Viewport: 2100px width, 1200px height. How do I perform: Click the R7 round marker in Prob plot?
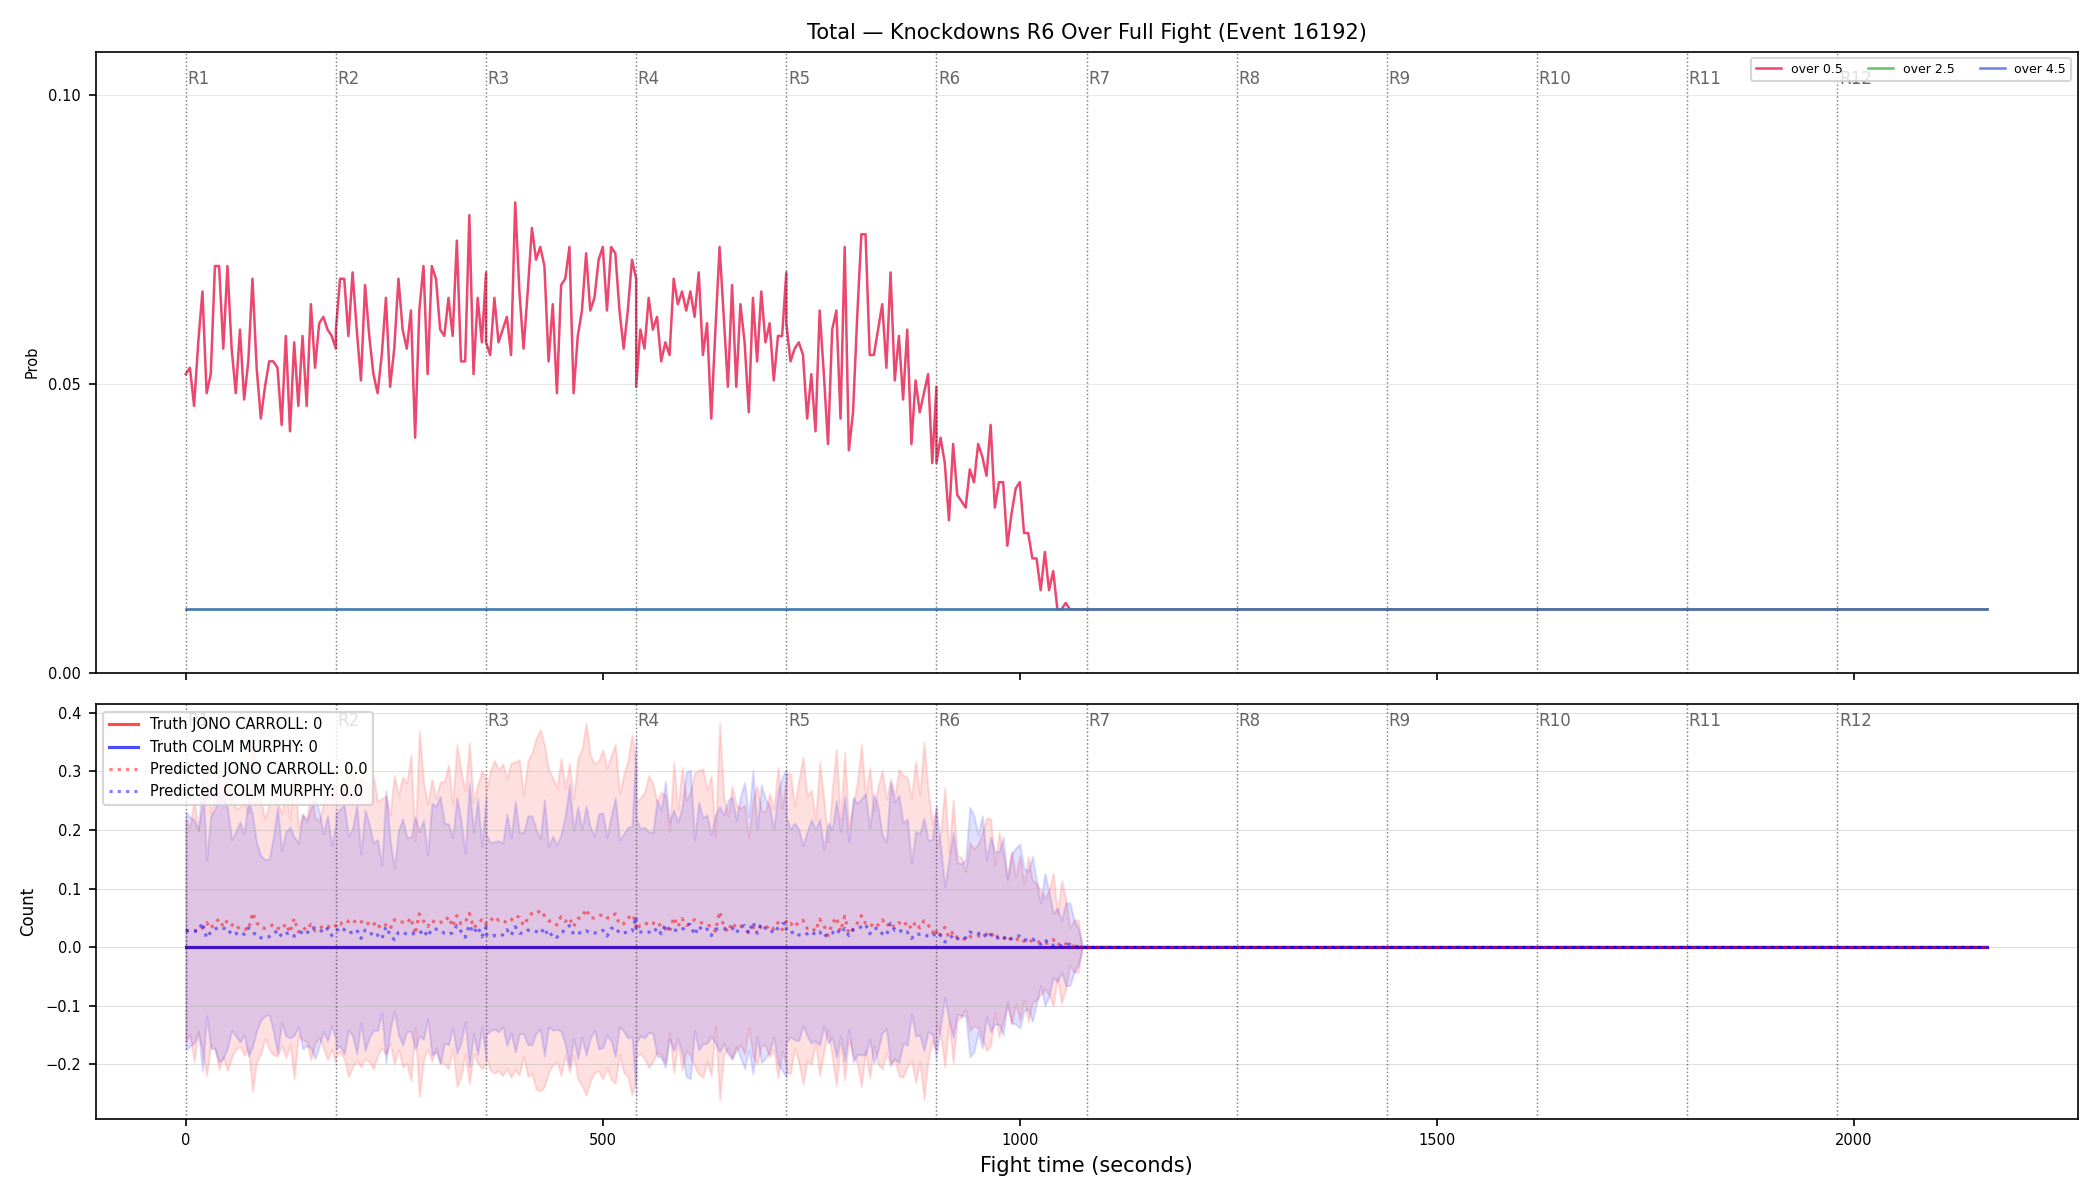[x=1100, y=79]
